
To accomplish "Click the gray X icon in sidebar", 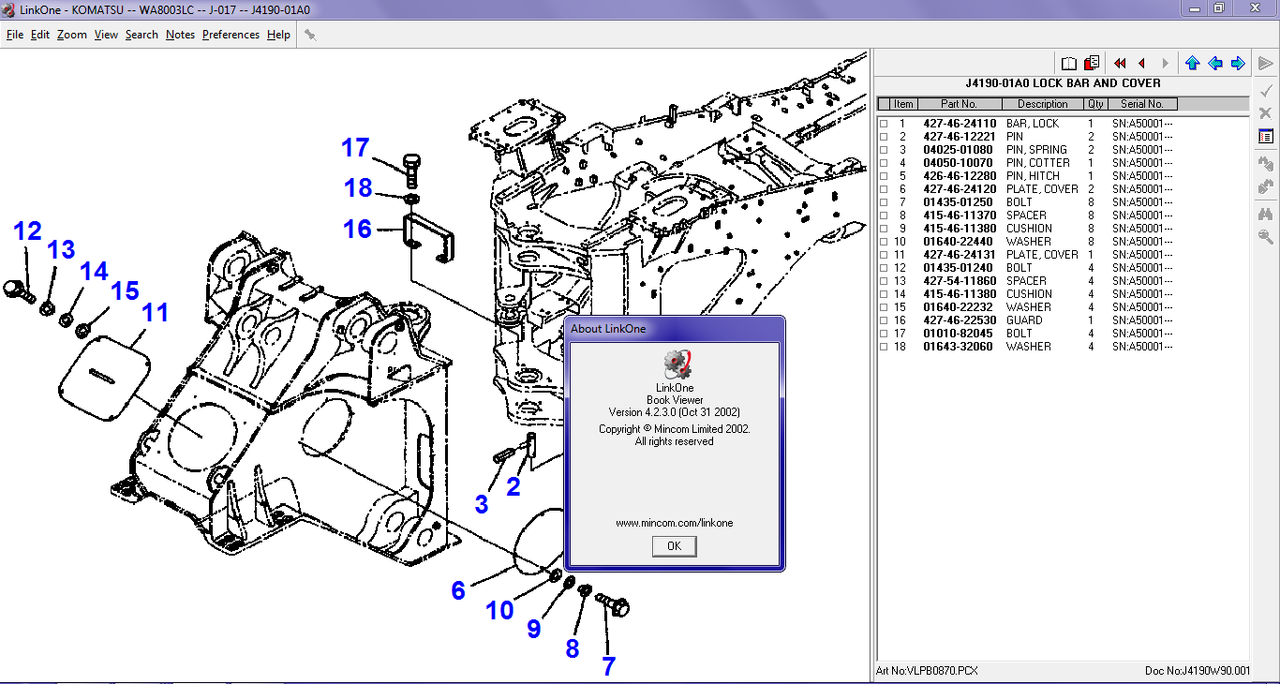I will tap(1266, 113).
